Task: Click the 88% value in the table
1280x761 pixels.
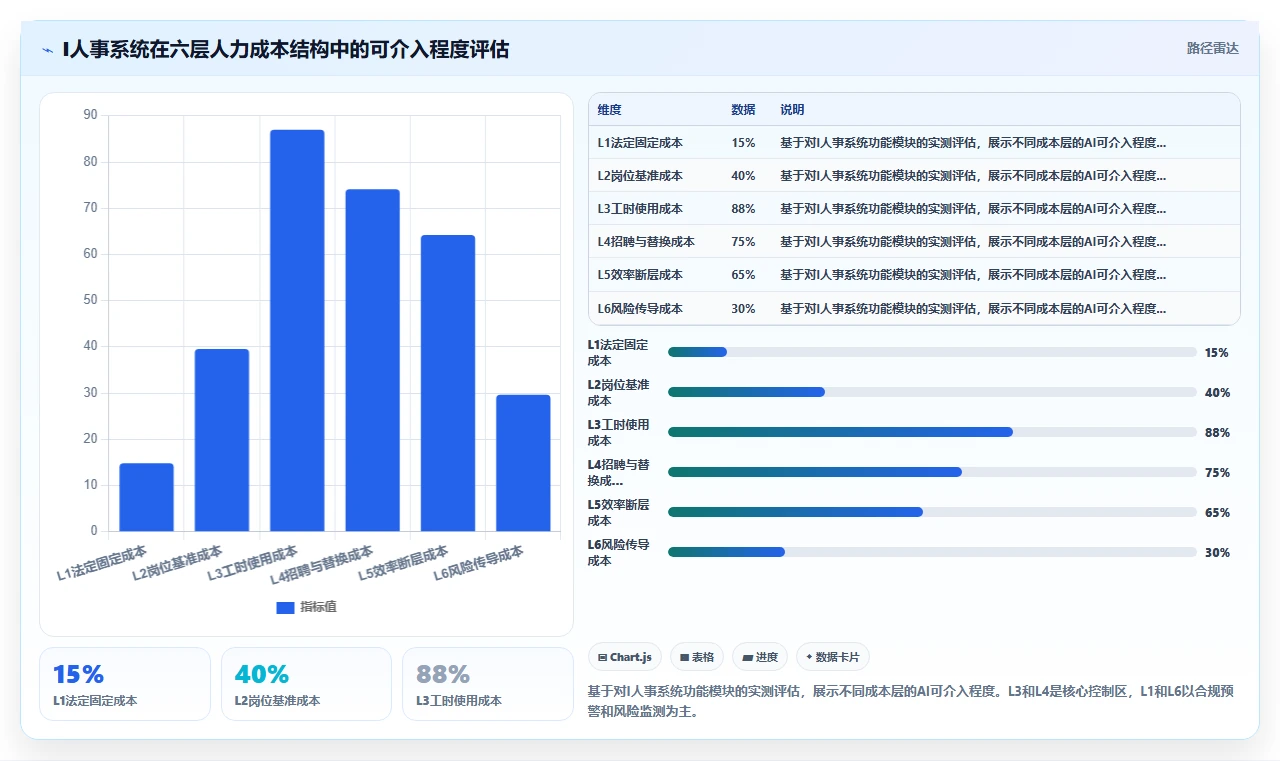Action: point(743,209)
